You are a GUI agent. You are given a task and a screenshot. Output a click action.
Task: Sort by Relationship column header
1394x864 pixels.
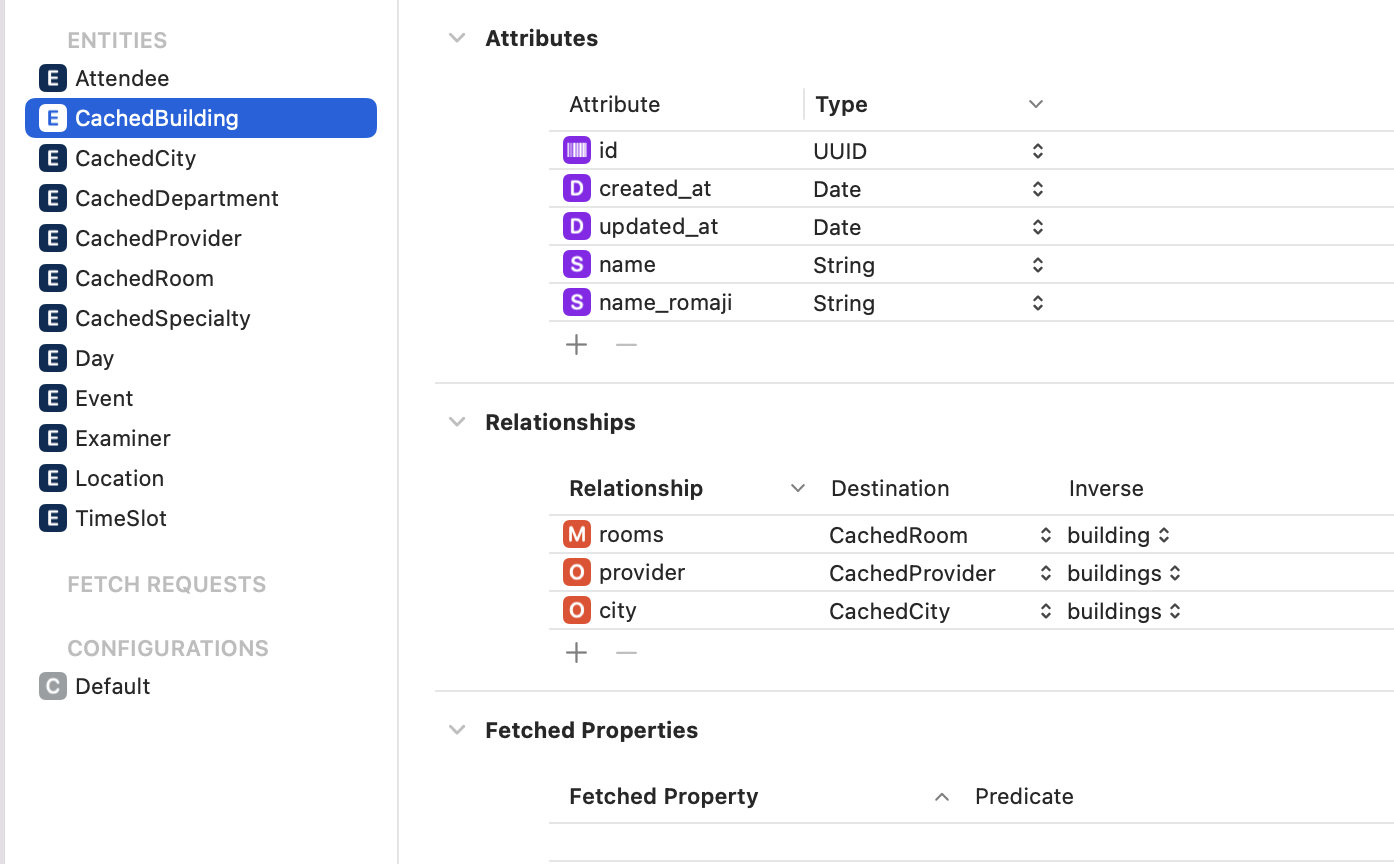[636, 488]
